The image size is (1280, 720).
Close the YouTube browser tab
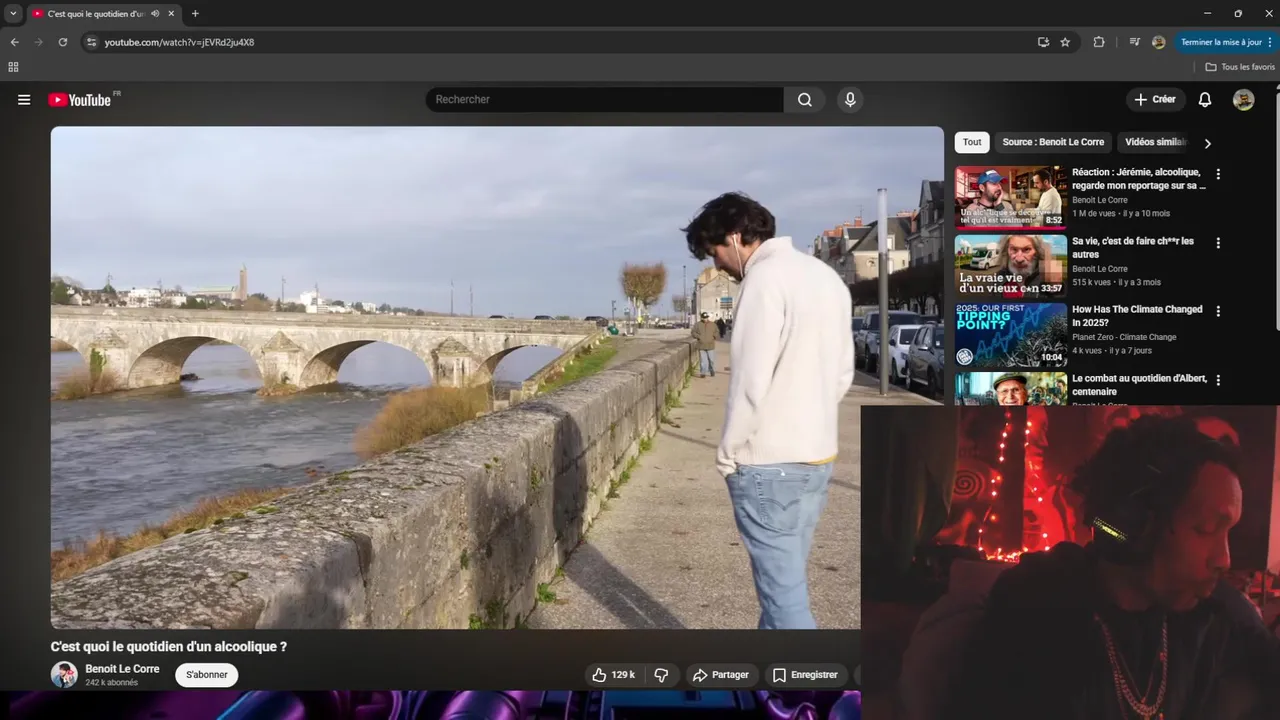[x=171, y=13]
